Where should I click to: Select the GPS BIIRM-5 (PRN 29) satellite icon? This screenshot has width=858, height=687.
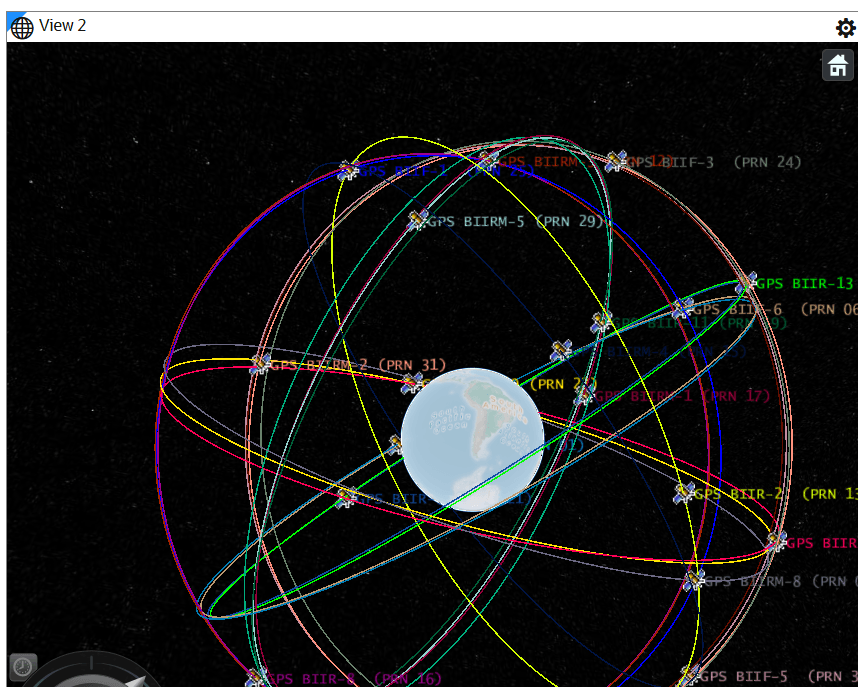tap(418, 220)
